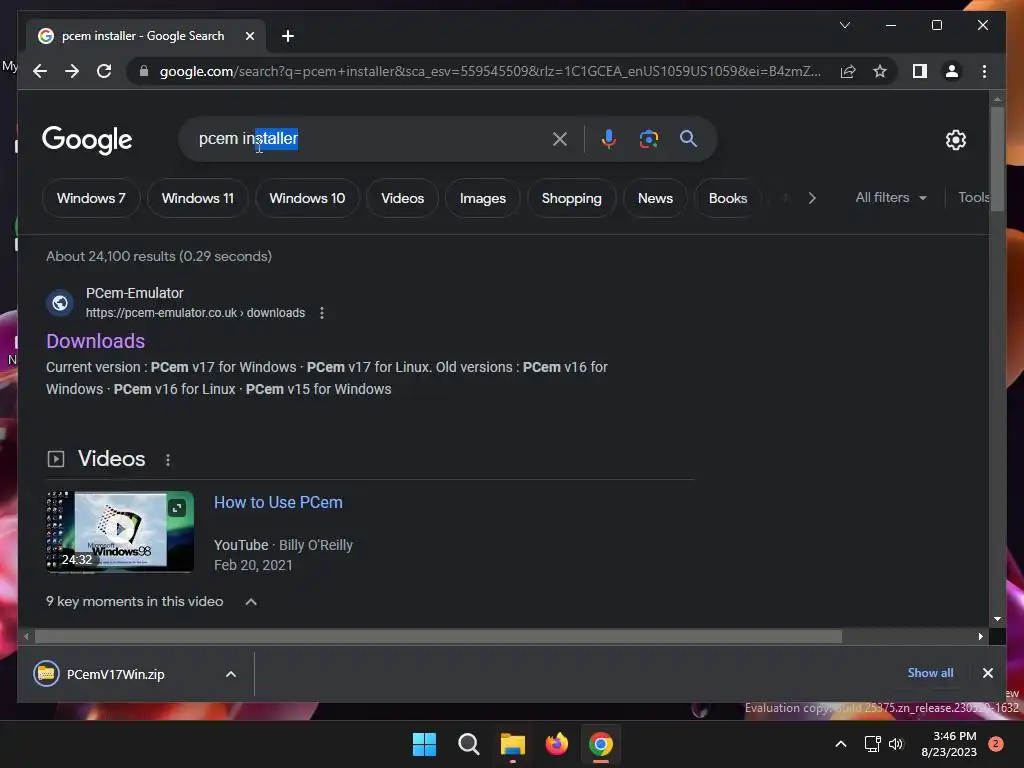Viewport: 1024px width, 768px height.
Task: Expand PCemV17Win.zip download options
Action: [x=231, y=674]
